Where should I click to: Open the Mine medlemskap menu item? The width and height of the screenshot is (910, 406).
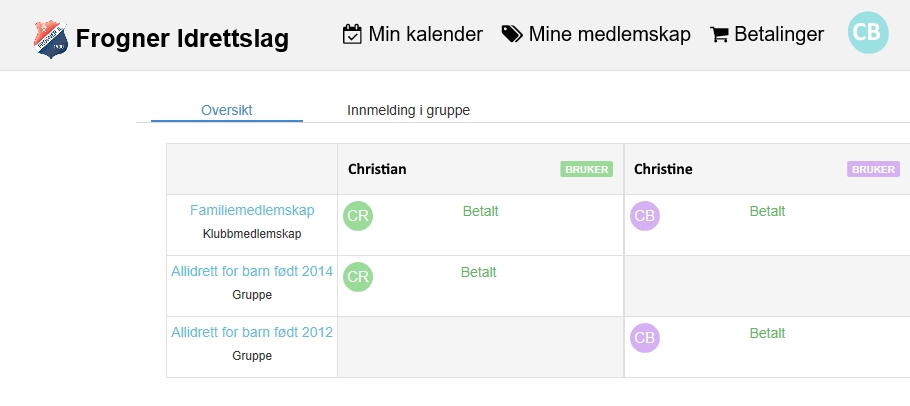pyautogui.click(x=596, y=34)
